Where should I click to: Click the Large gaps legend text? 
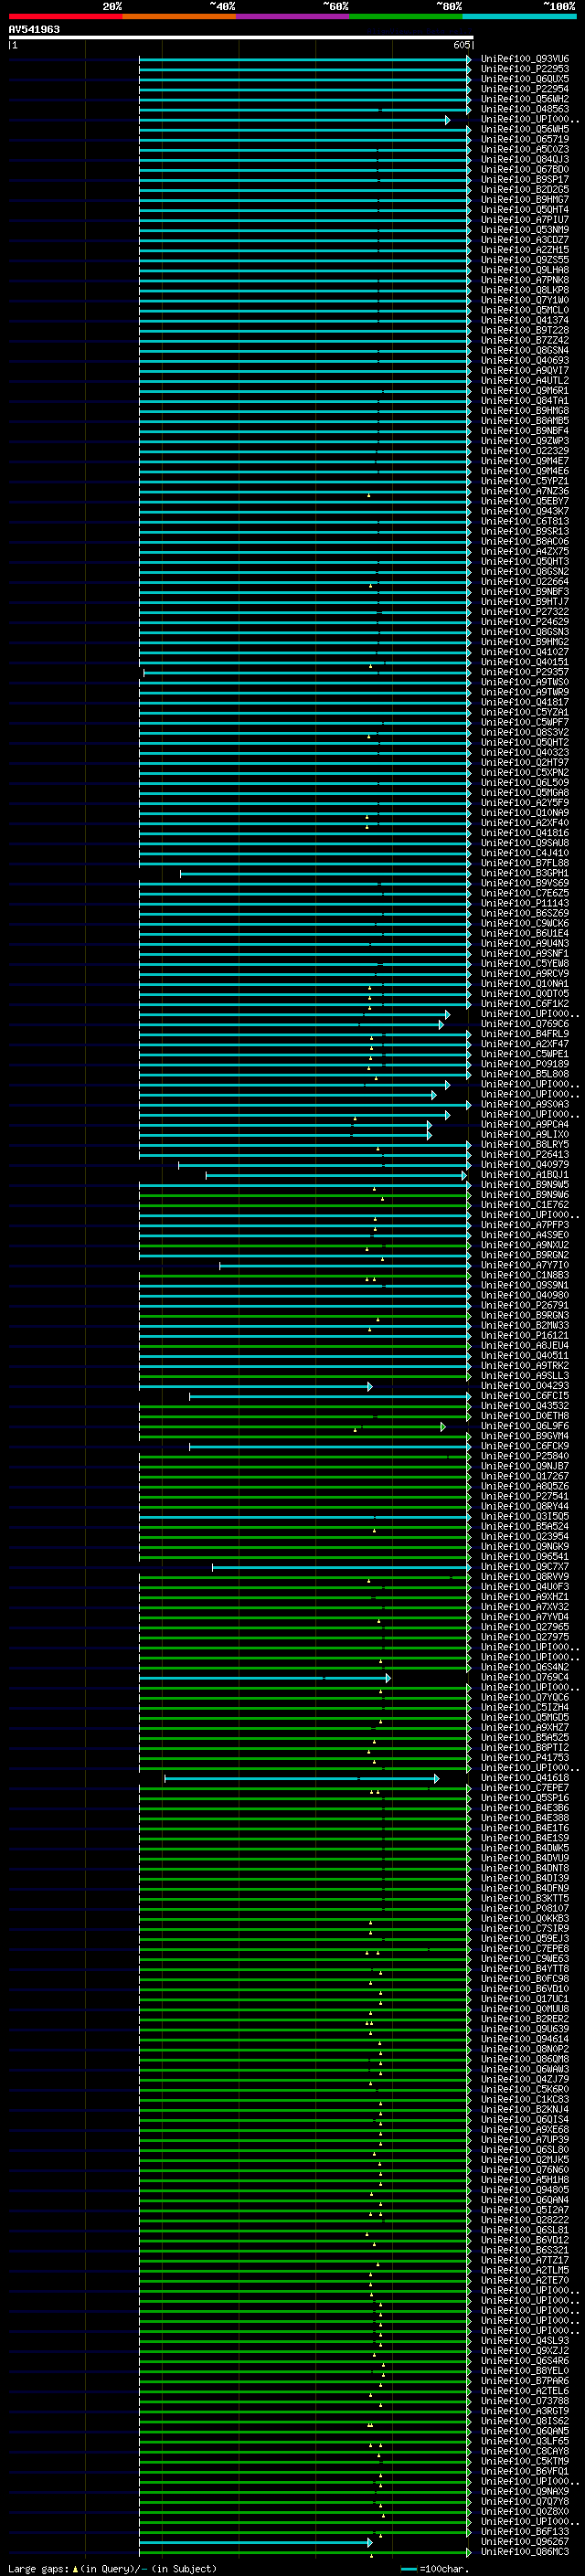click(x=111, y=2569)
